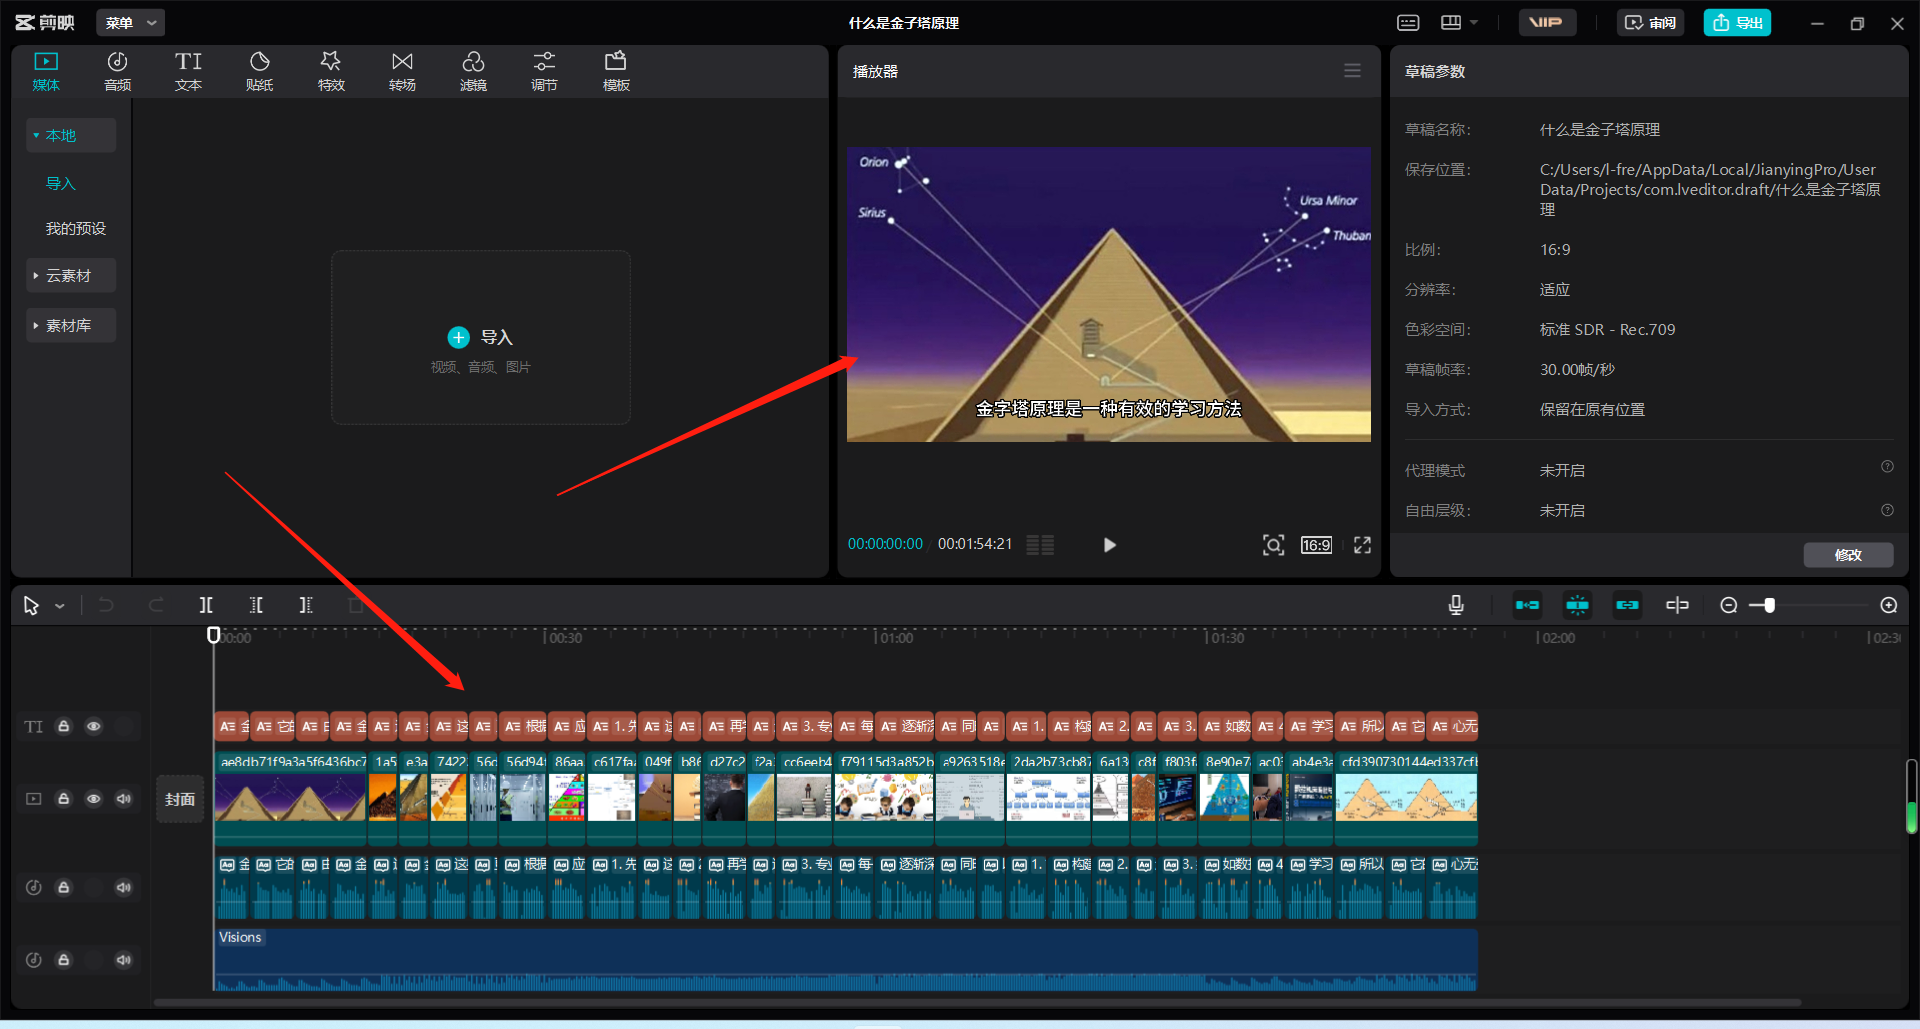
Task: Hide the text track with eye icon
Action: [93, 727]
